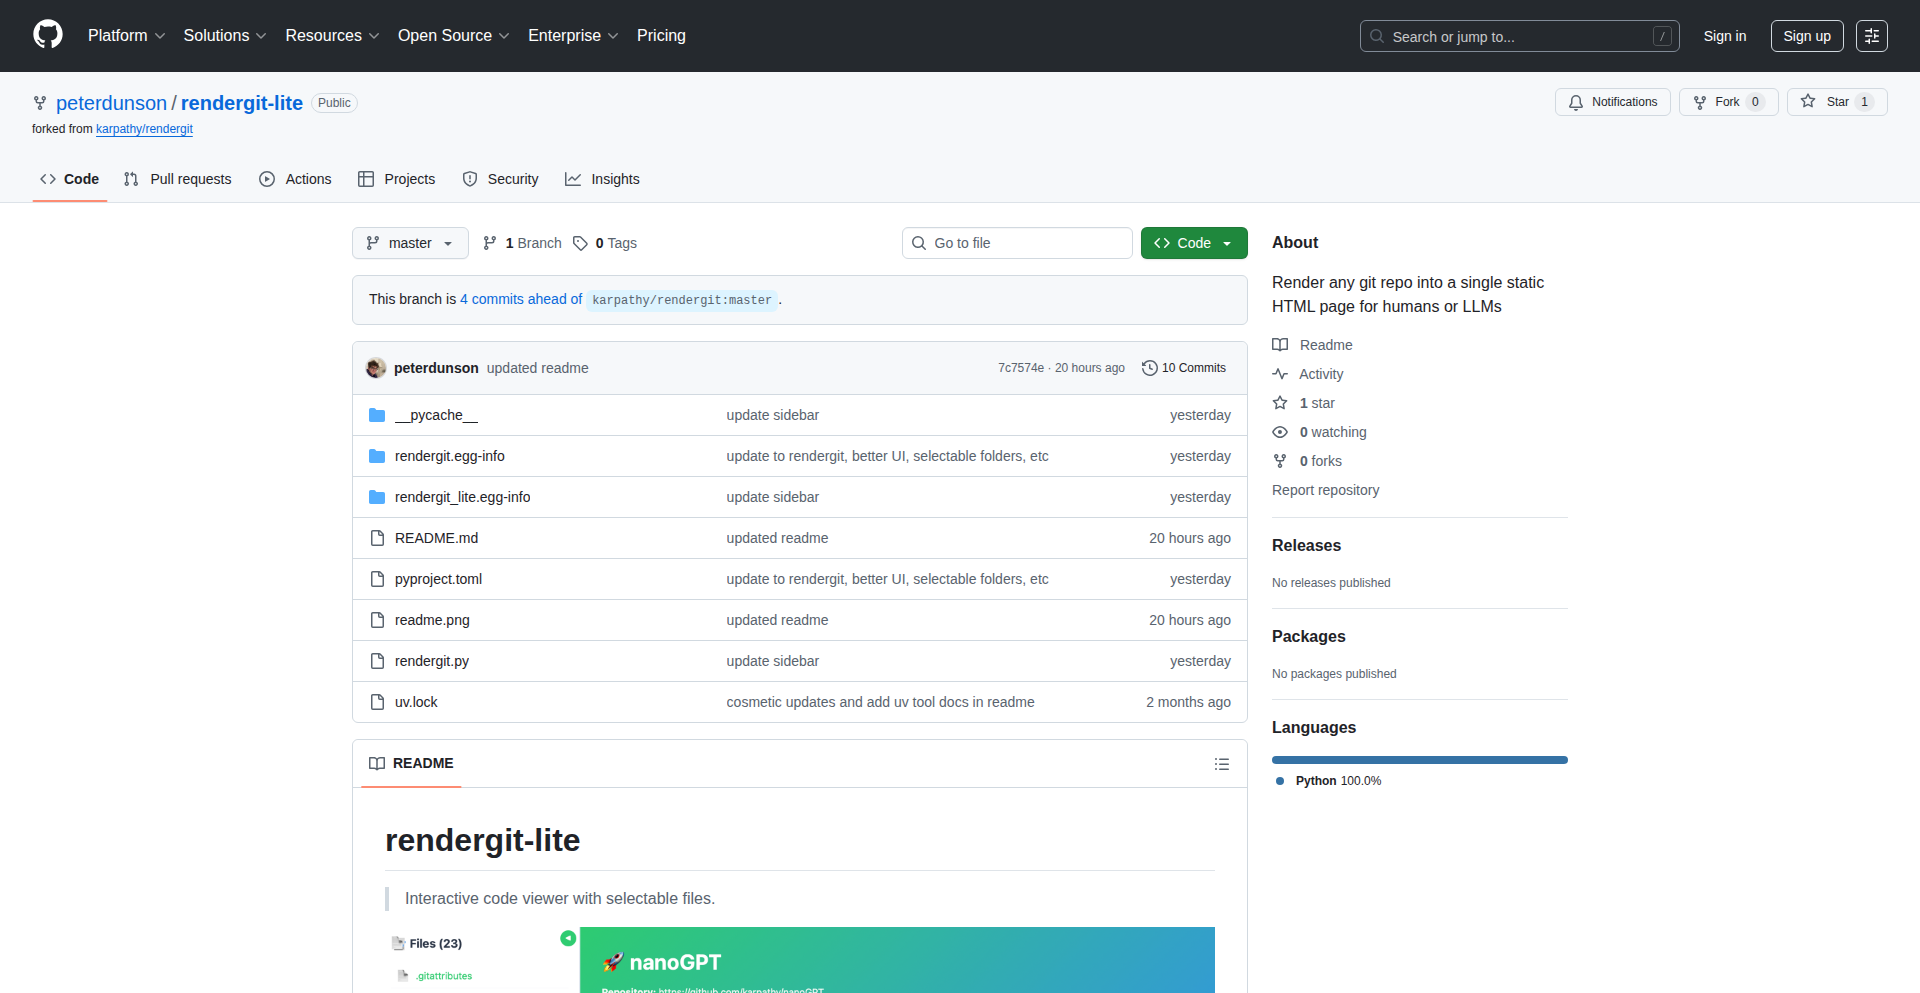Click the green collapse sidebar icon
This screenshot has width=1920, height=993.
click(568, 938)
